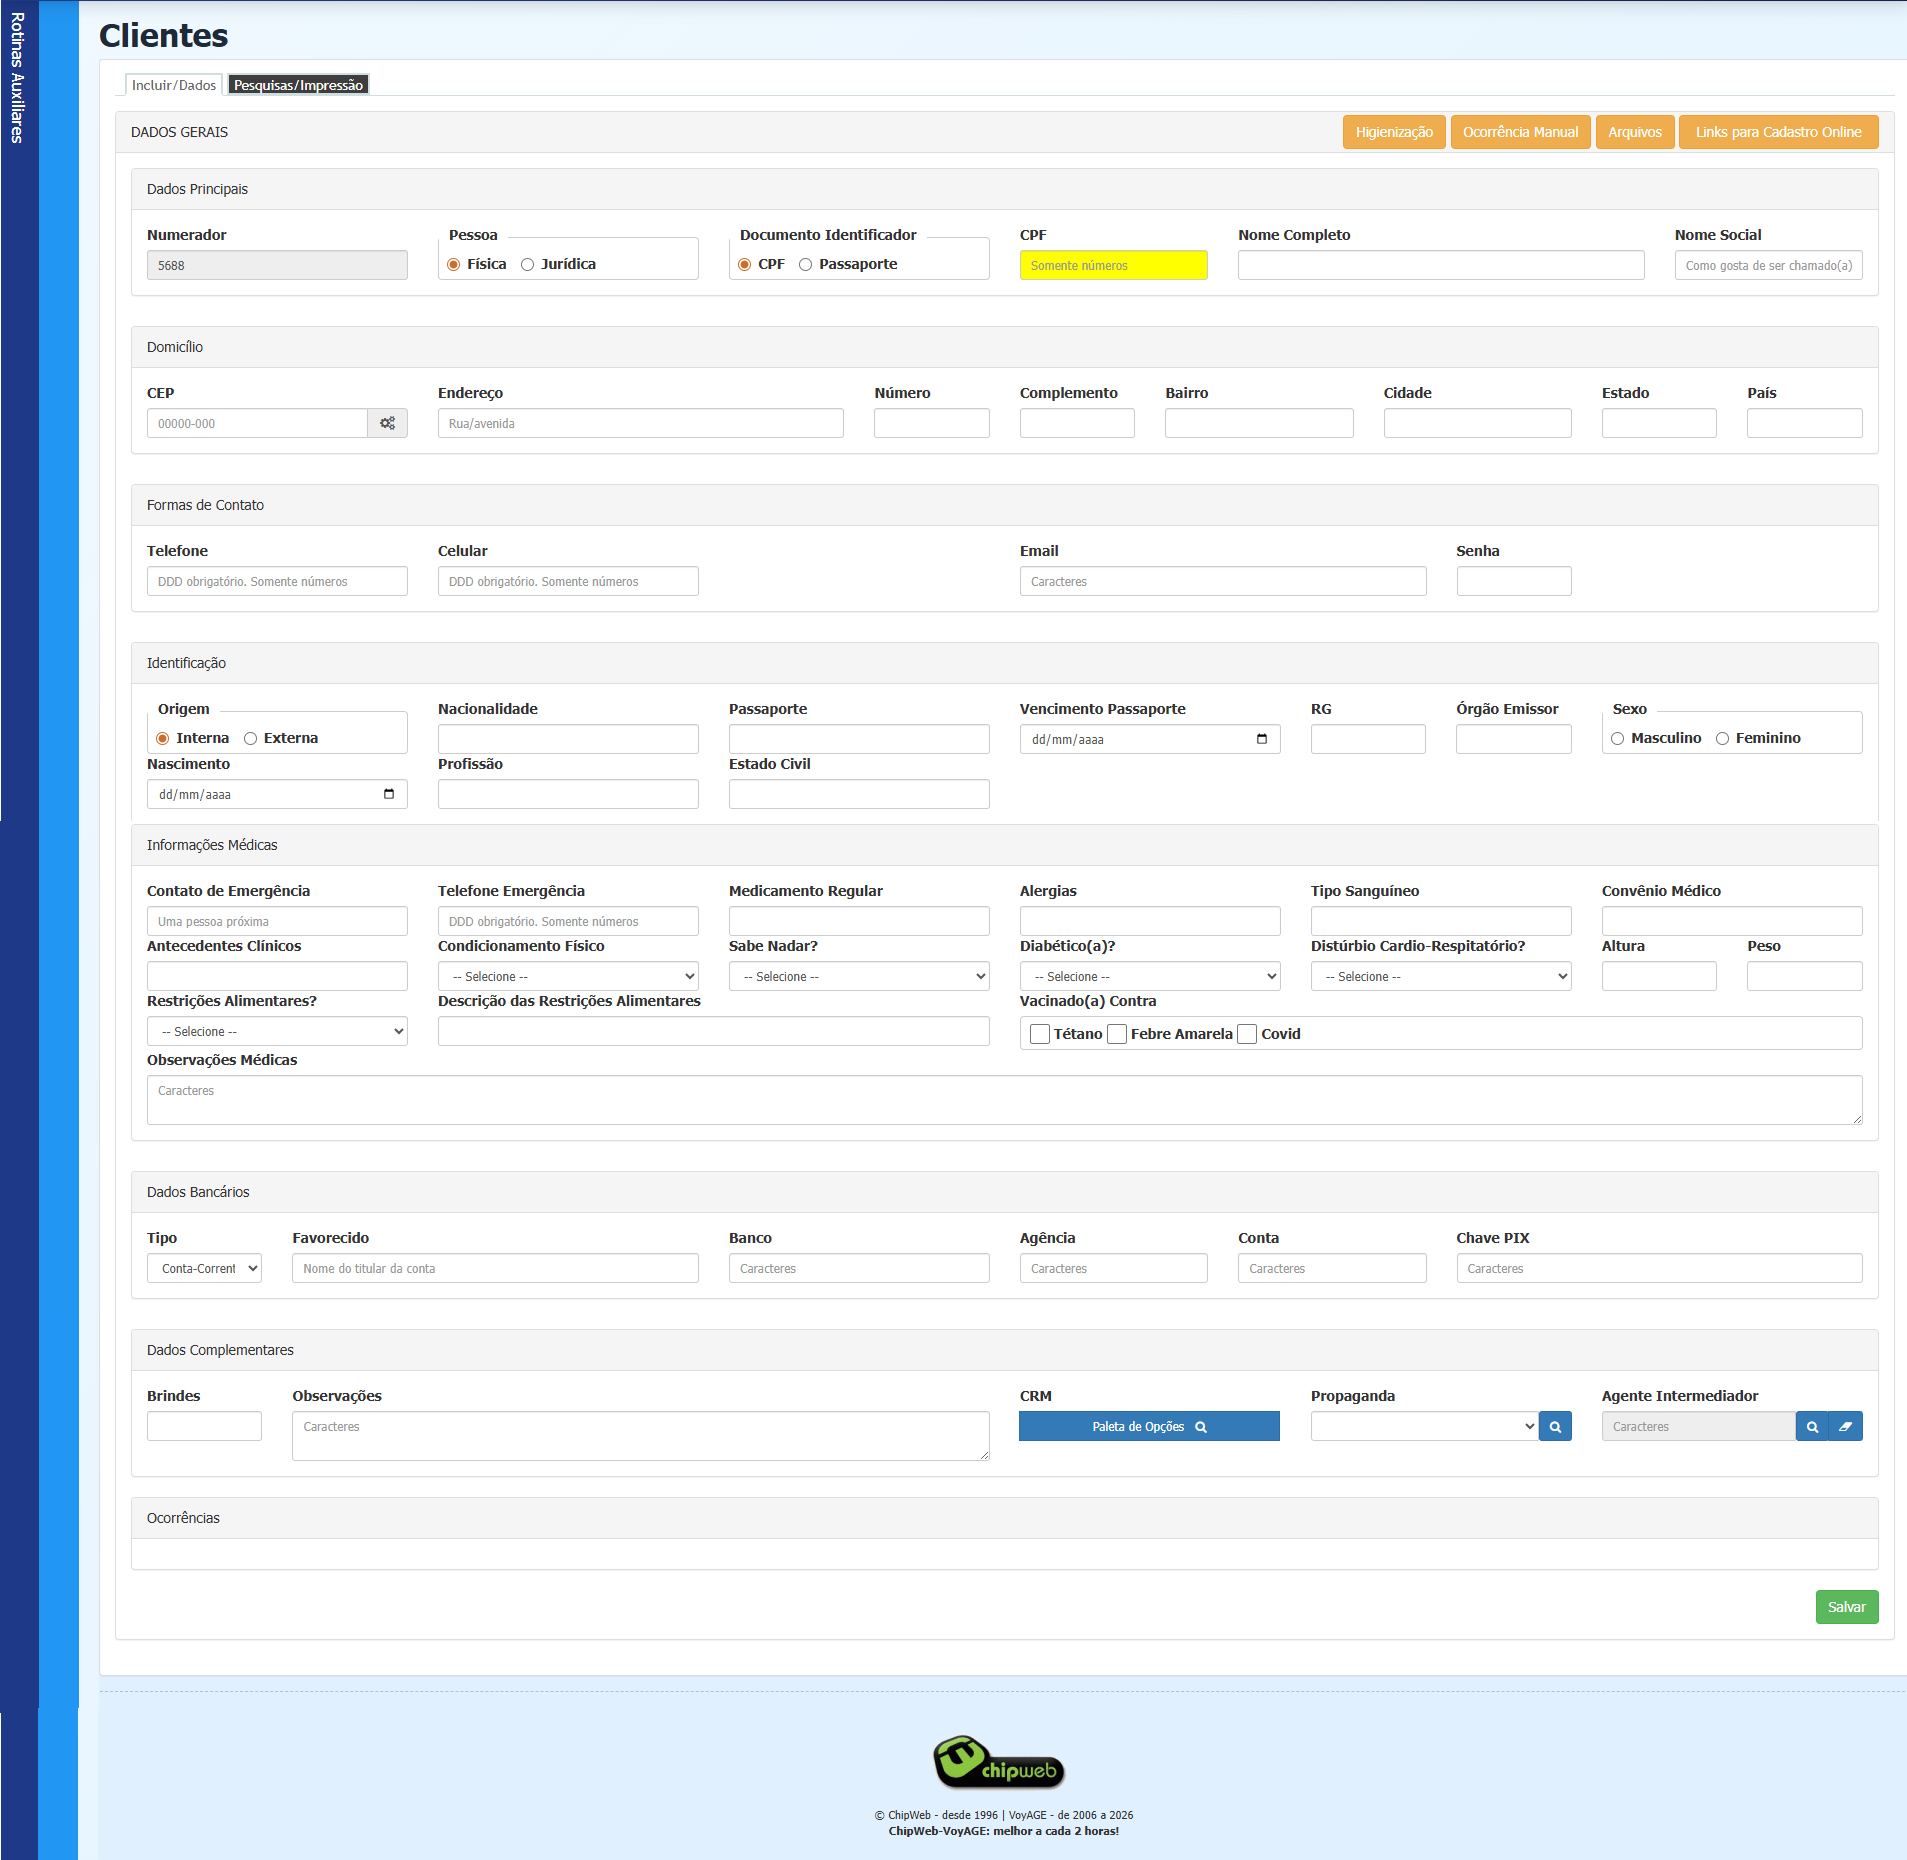The height and width of the screenshot is (1860, 1907).
Task: Click the CEP lookup gears icon
Action: pyautogui.click(x=387, y=423)
